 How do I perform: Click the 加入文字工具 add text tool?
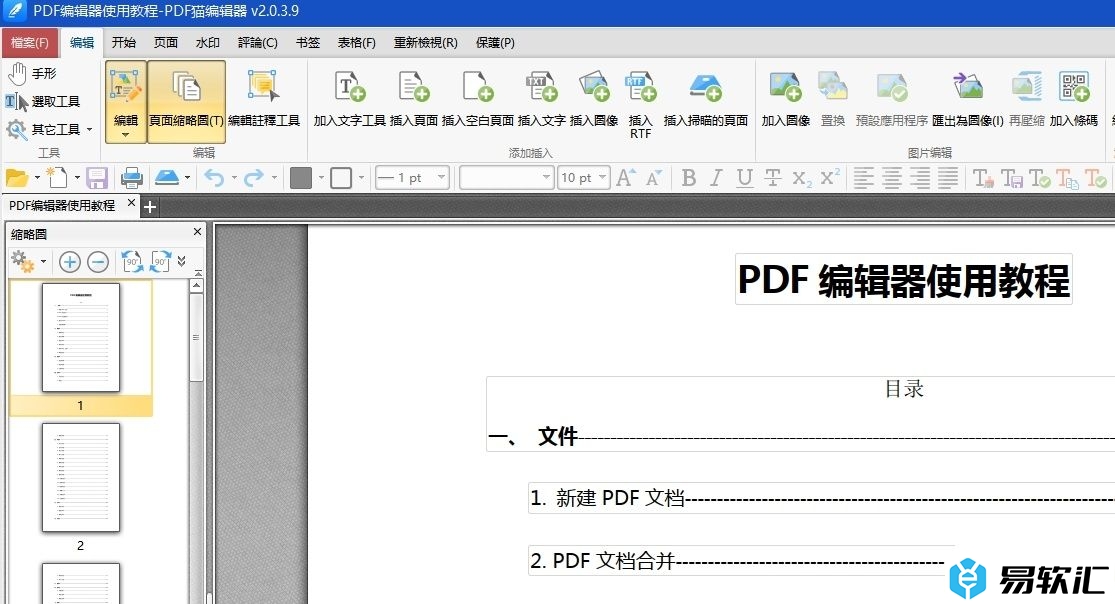tap(349, 100)
